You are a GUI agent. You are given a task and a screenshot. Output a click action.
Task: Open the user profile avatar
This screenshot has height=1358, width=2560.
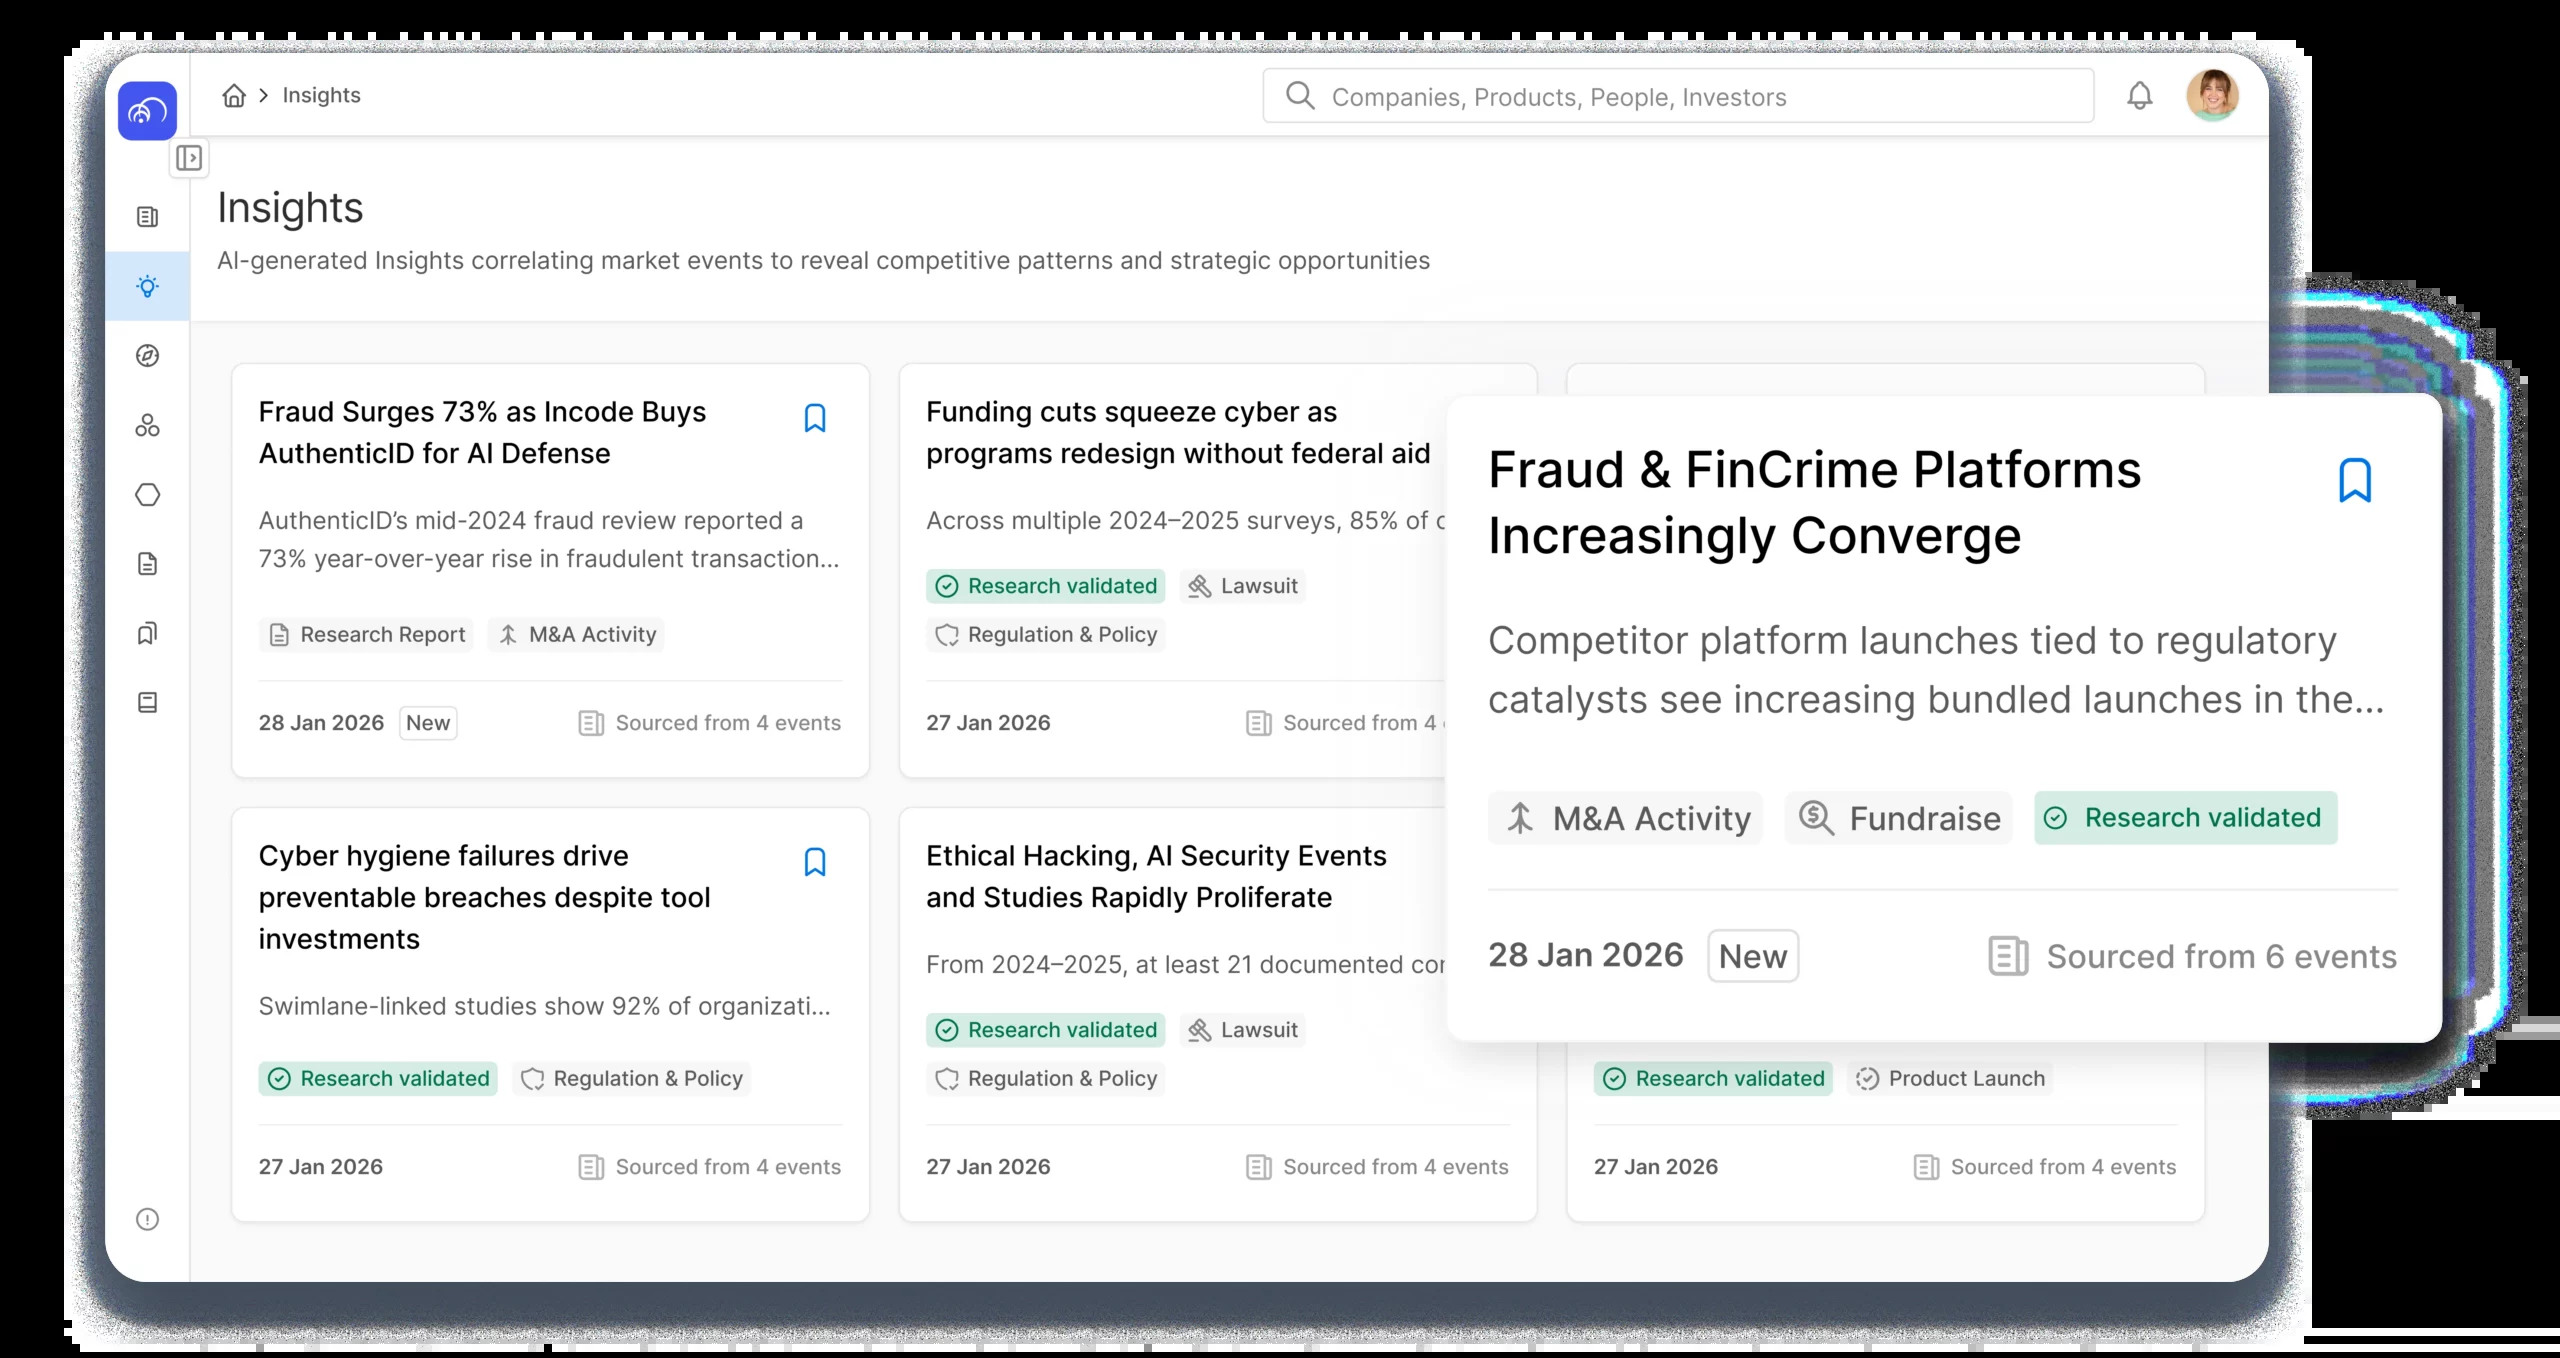coord(2212,96)
